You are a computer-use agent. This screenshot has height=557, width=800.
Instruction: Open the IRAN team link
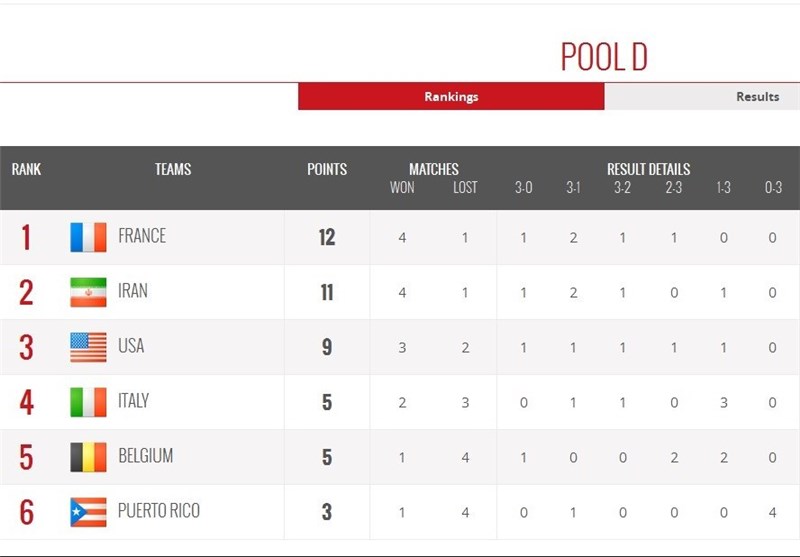point(132,291)
